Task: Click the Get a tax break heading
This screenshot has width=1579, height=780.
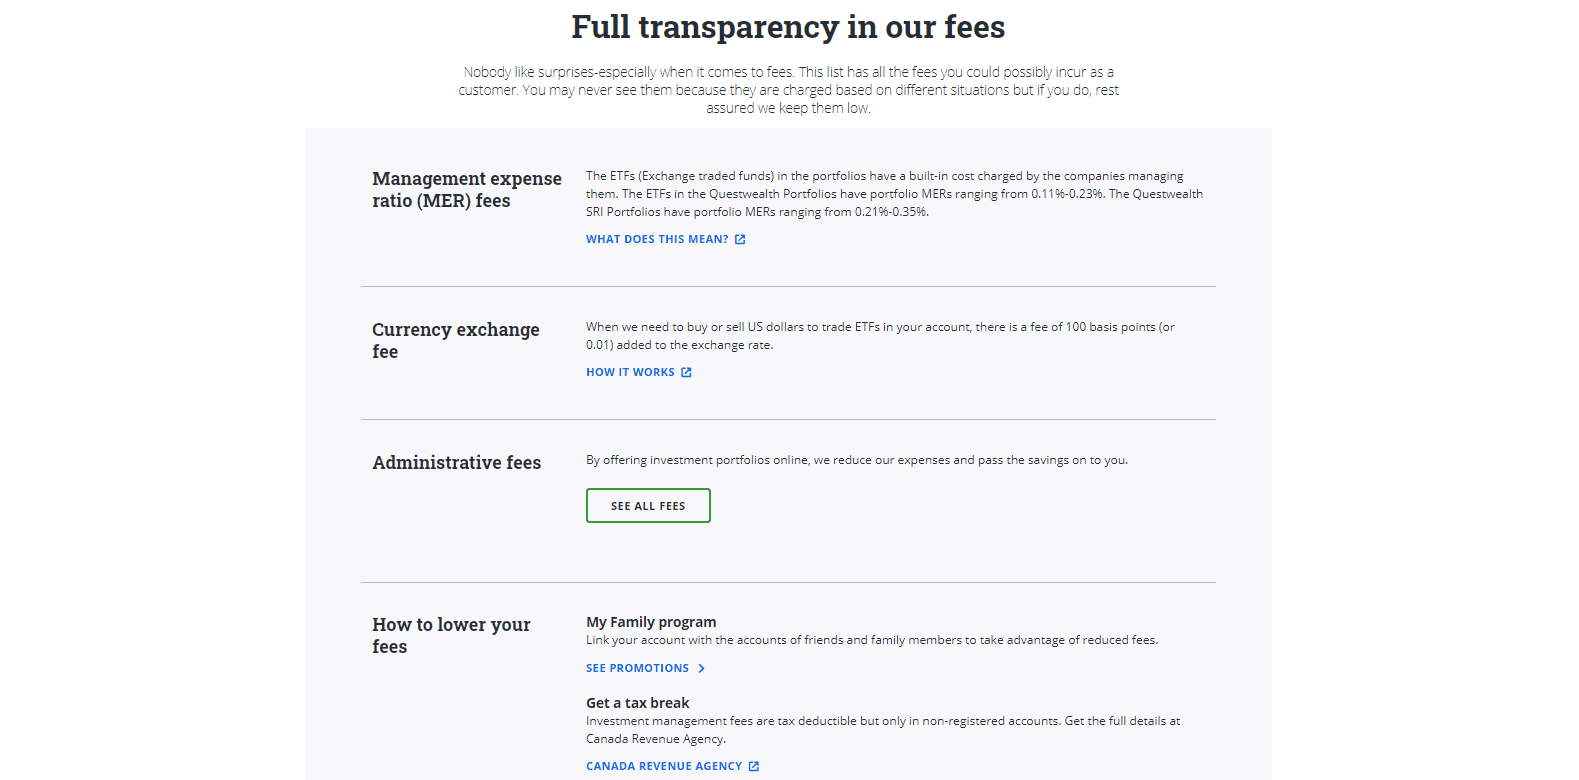Action: coord(637,702)
